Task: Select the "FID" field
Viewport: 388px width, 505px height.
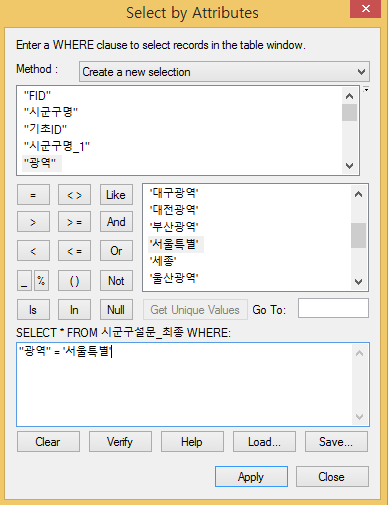Action: 37,96
